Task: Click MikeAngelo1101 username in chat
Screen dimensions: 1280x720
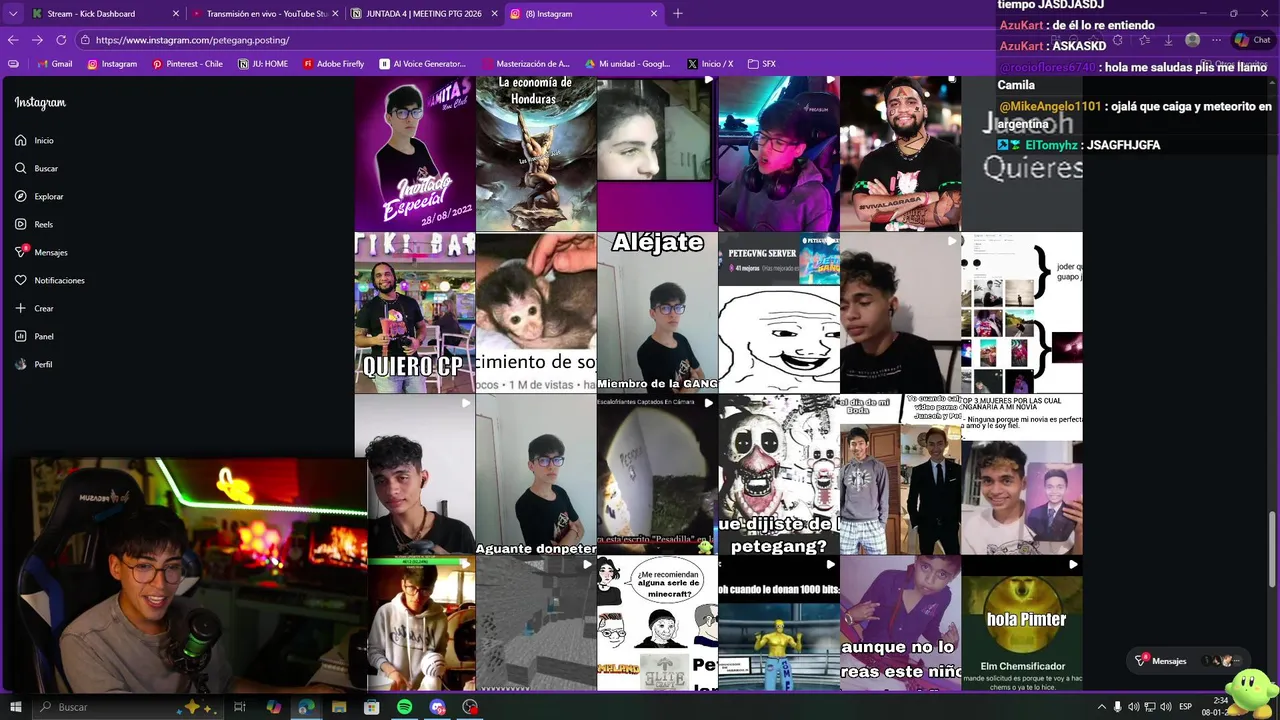Action: 1049,106
